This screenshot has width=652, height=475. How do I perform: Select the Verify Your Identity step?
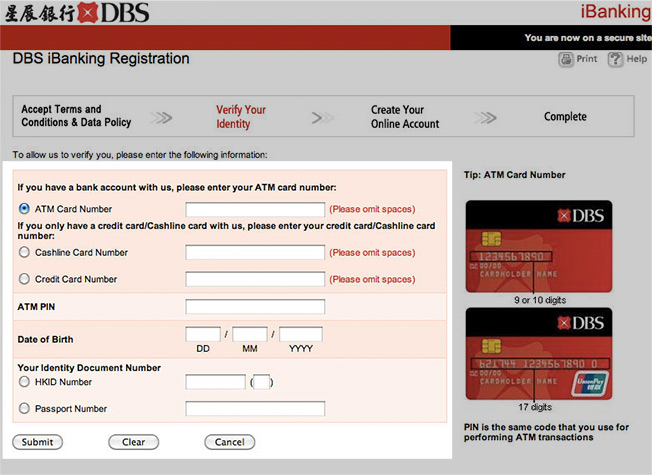coord(241,117)
